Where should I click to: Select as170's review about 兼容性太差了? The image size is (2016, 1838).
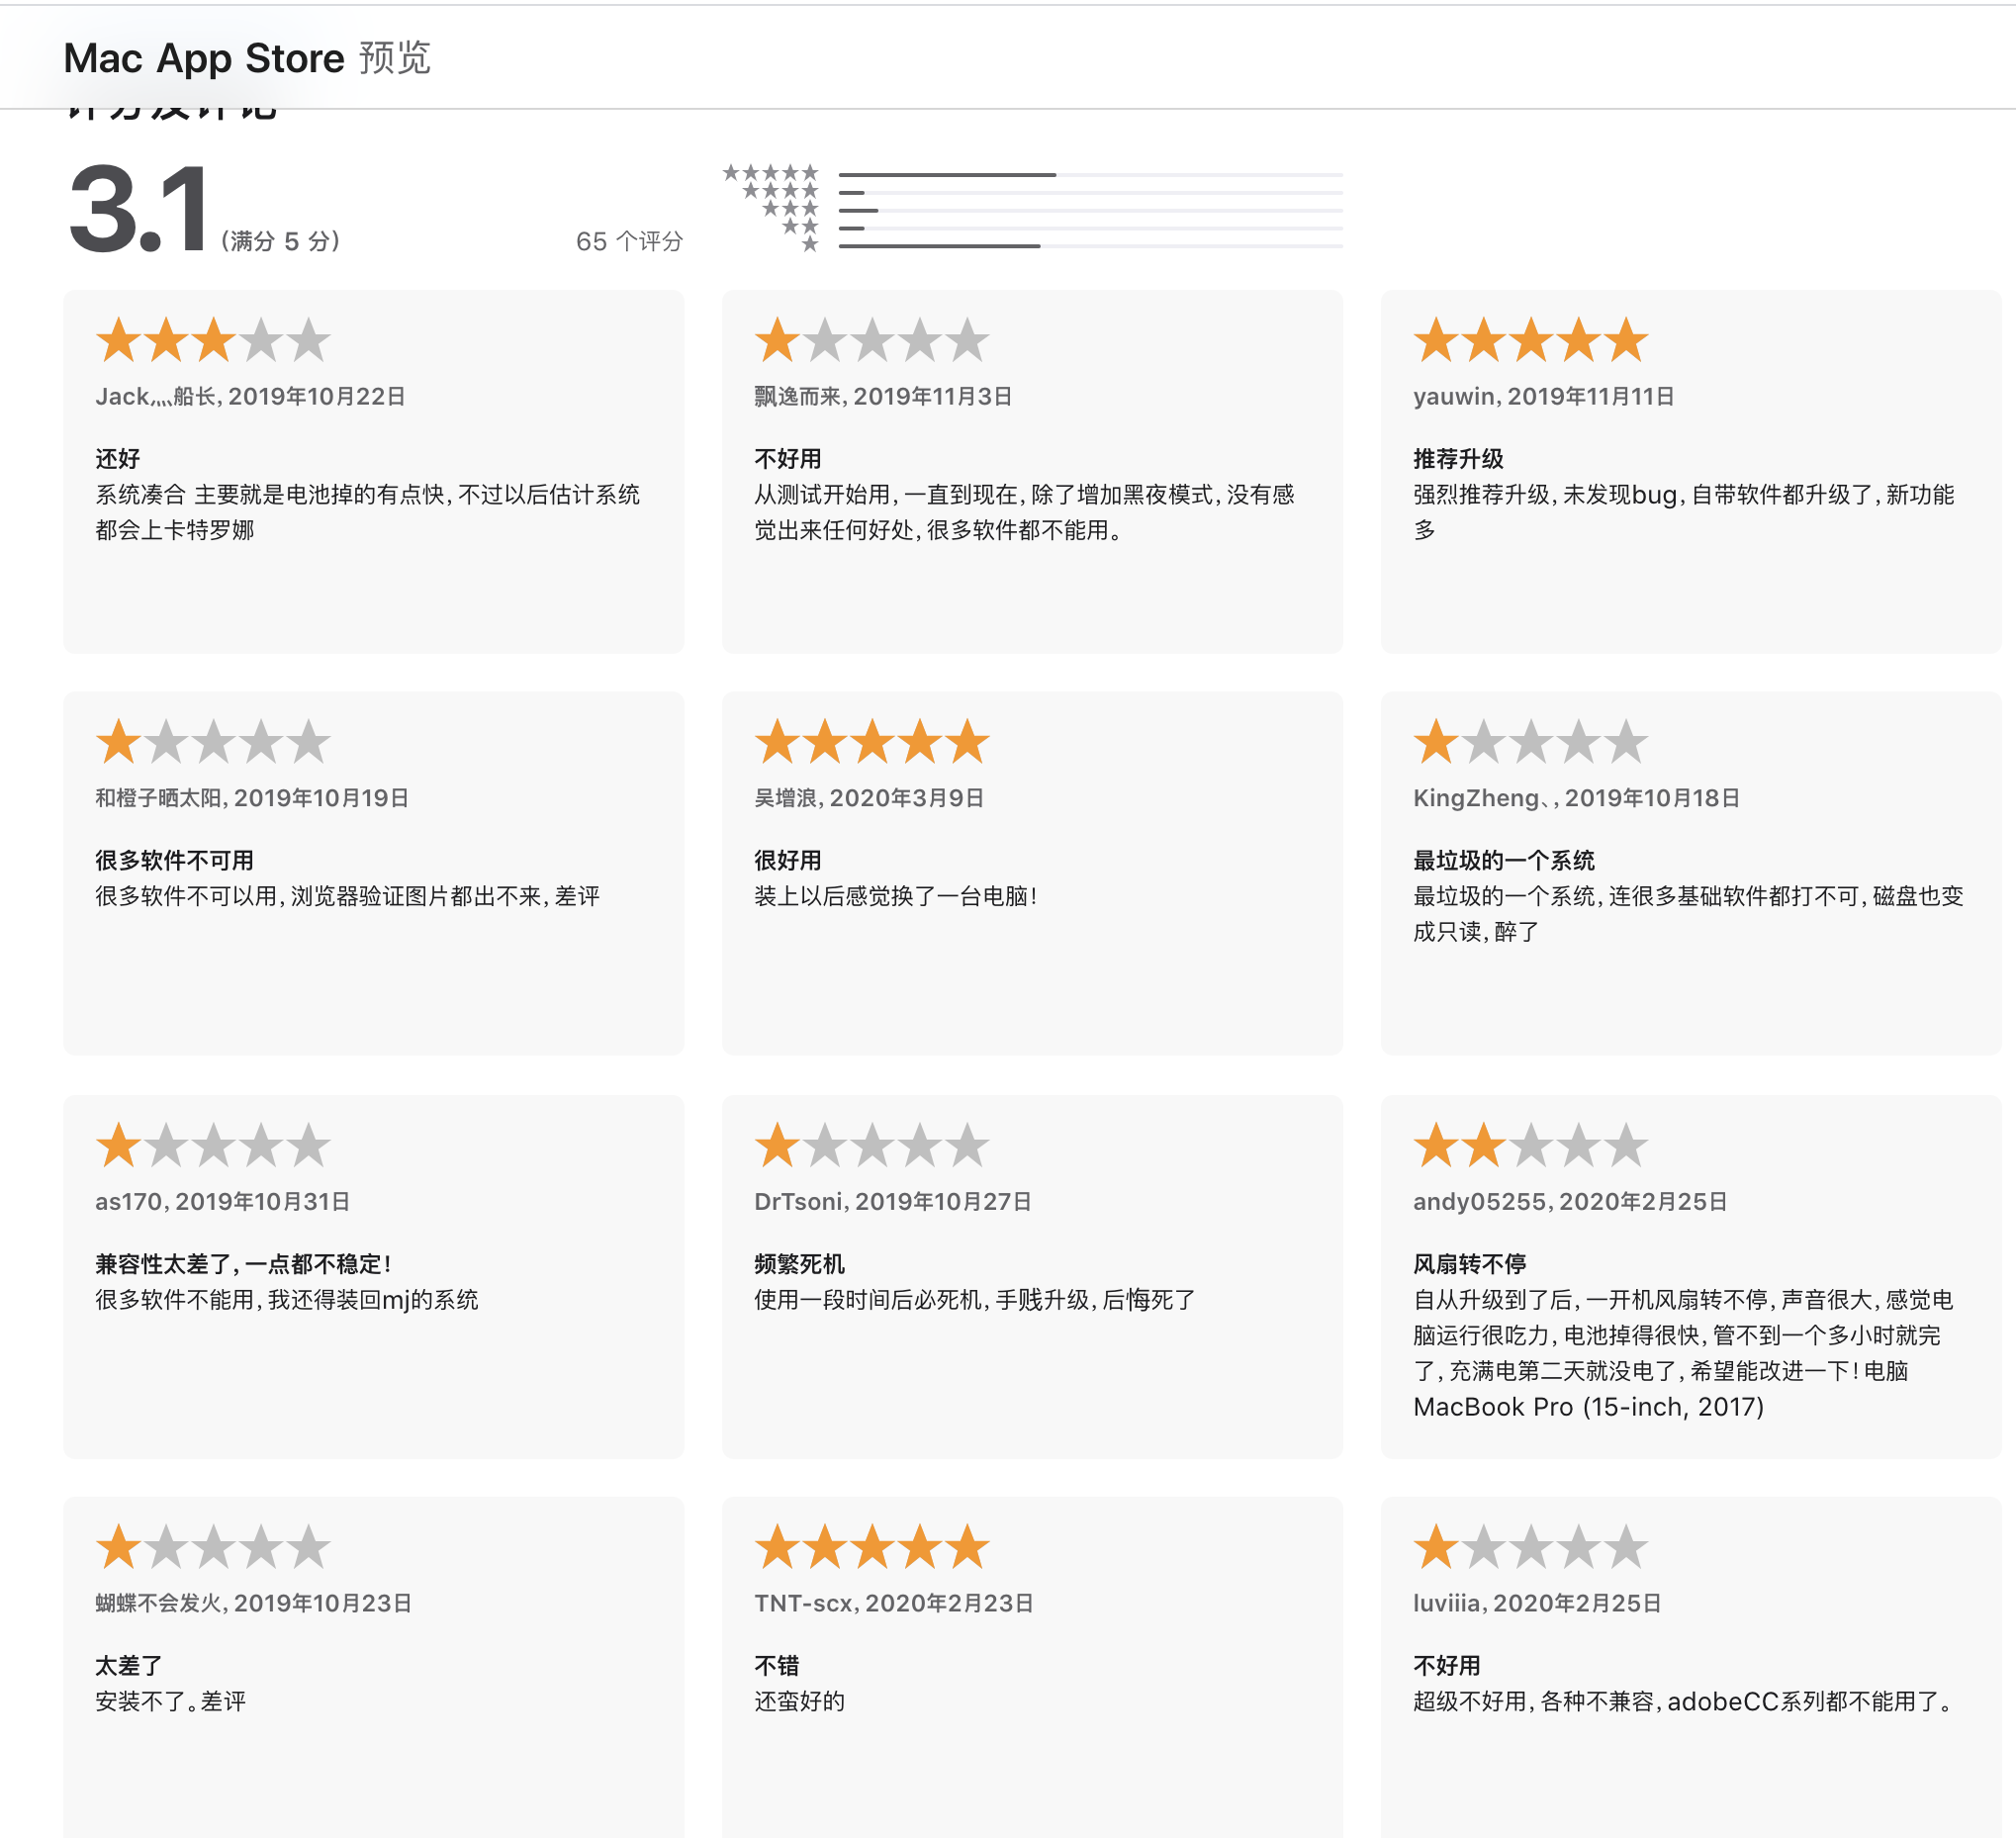tap(374, 1277)
